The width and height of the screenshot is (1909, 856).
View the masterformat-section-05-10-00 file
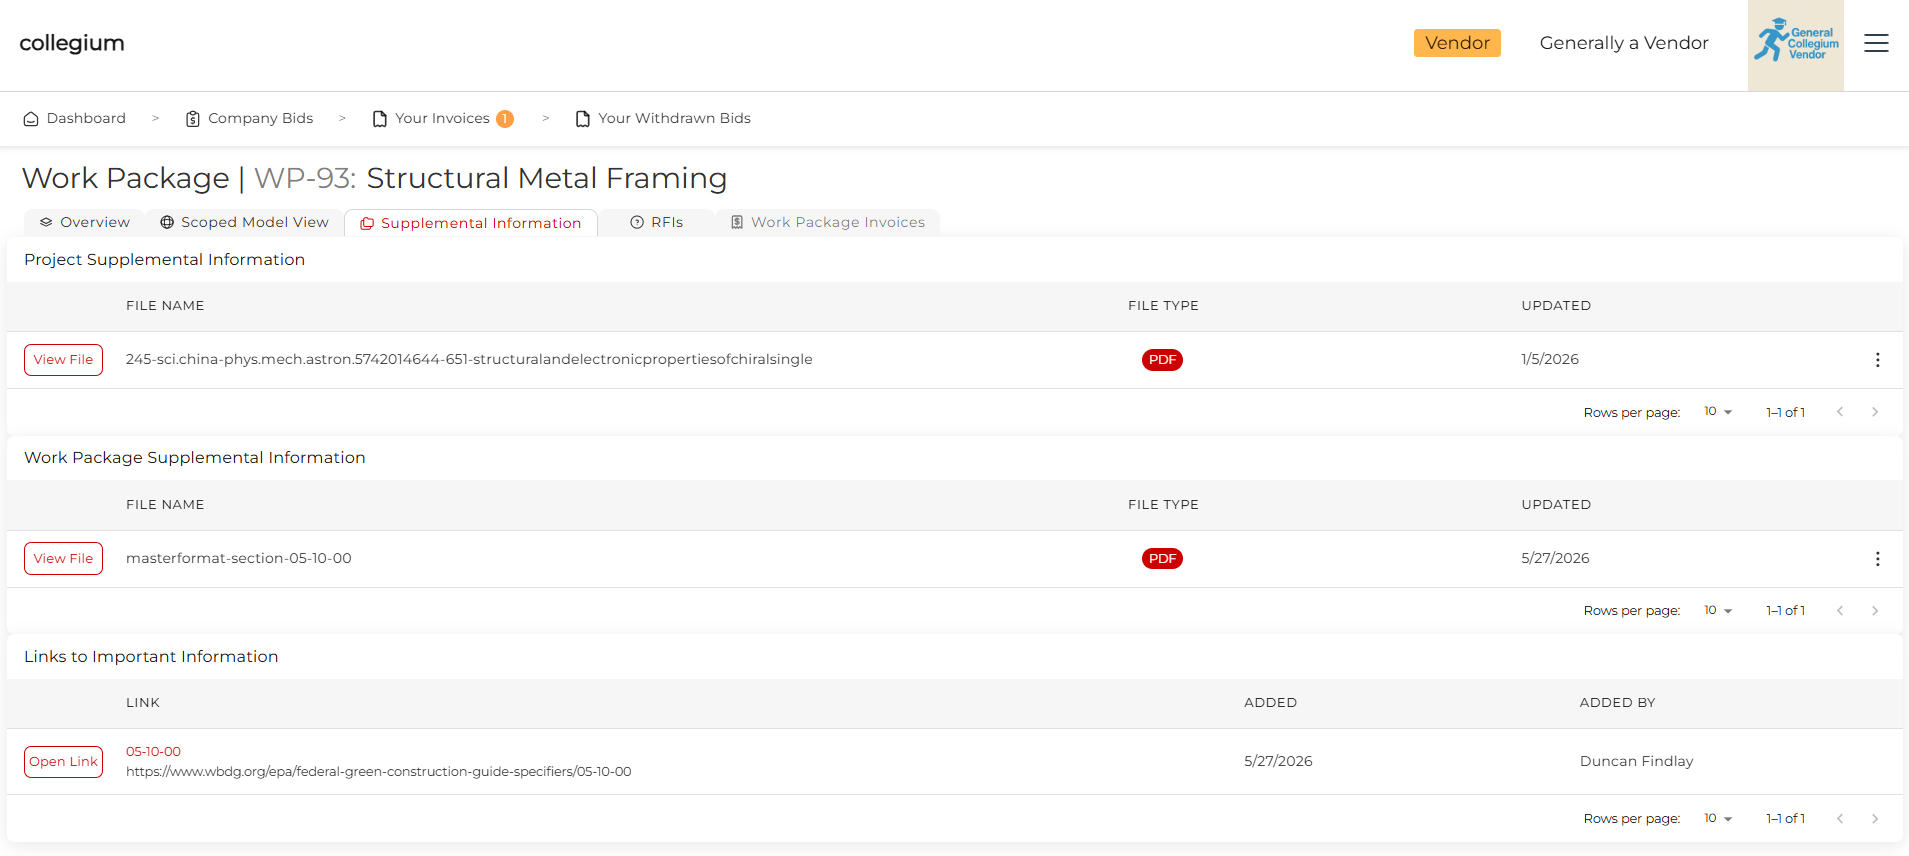63,559
